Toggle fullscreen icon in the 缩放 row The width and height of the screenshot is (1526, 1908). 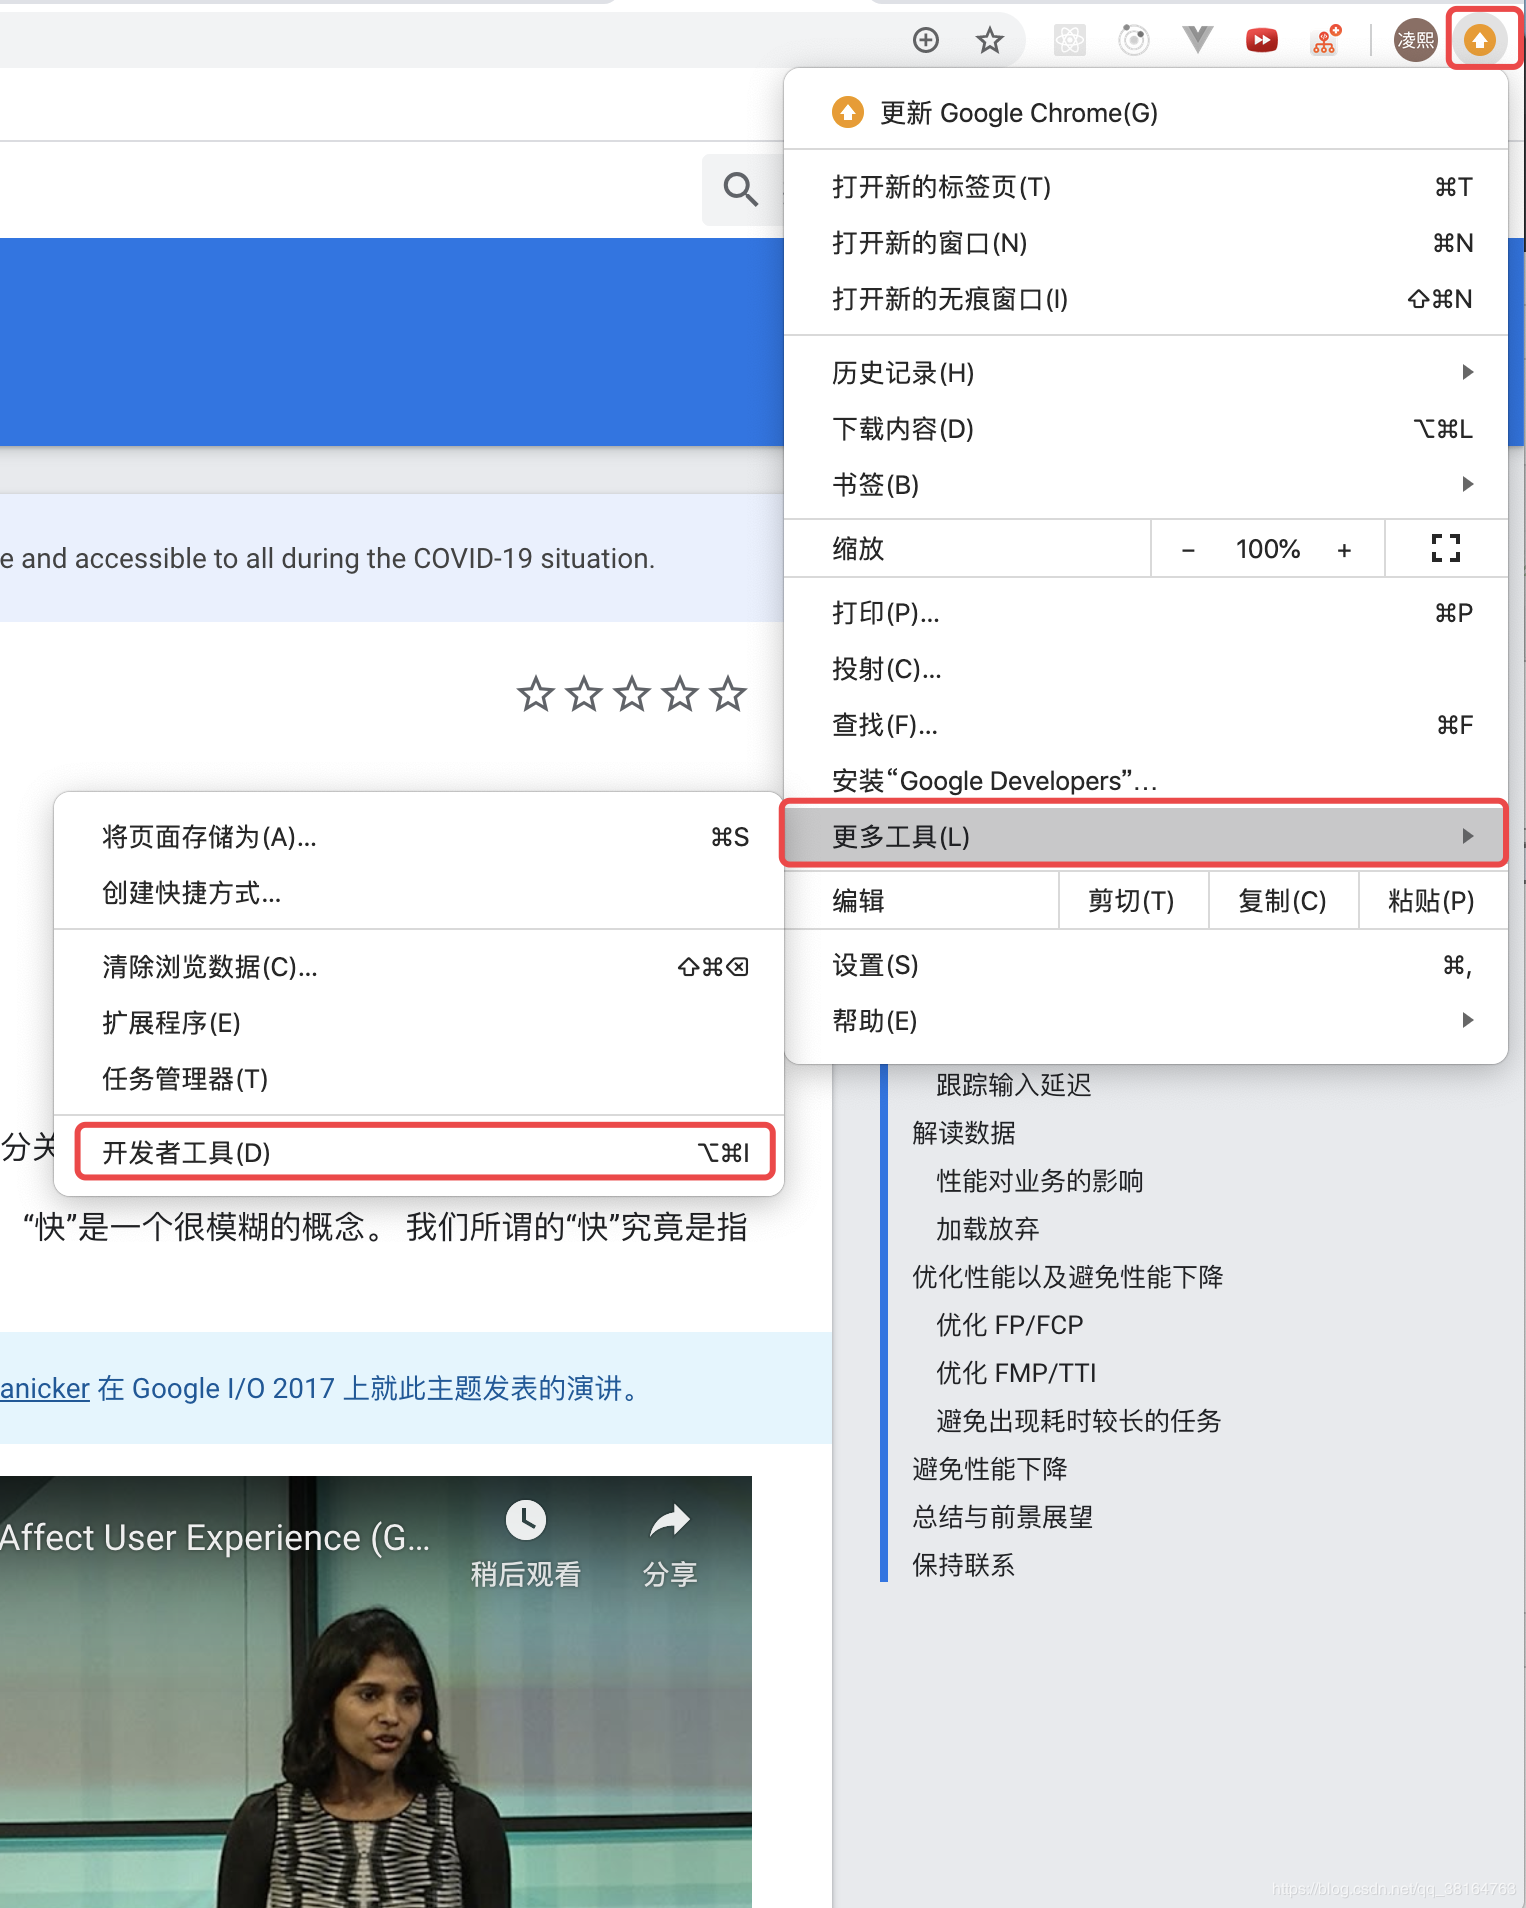point(1446,548)
